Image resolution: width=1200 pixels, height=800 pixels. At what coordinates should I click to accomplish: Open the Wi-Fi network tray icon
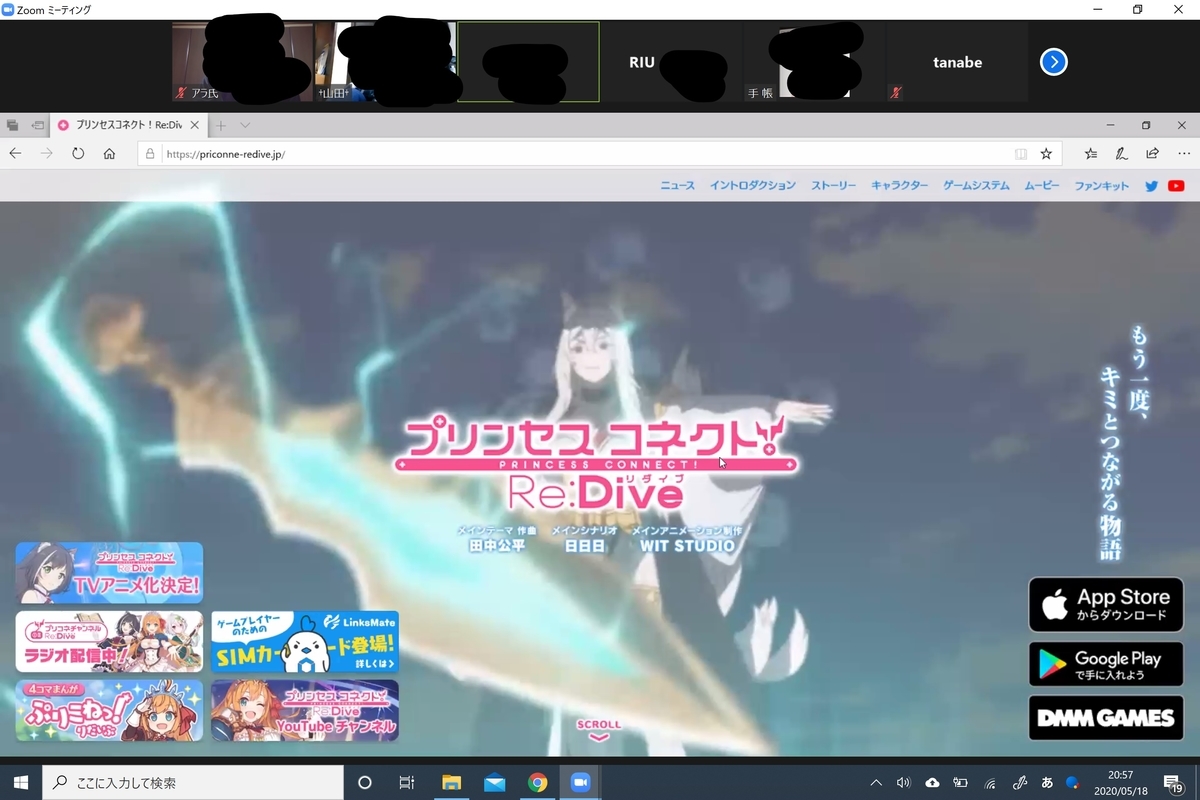point(990,782)
